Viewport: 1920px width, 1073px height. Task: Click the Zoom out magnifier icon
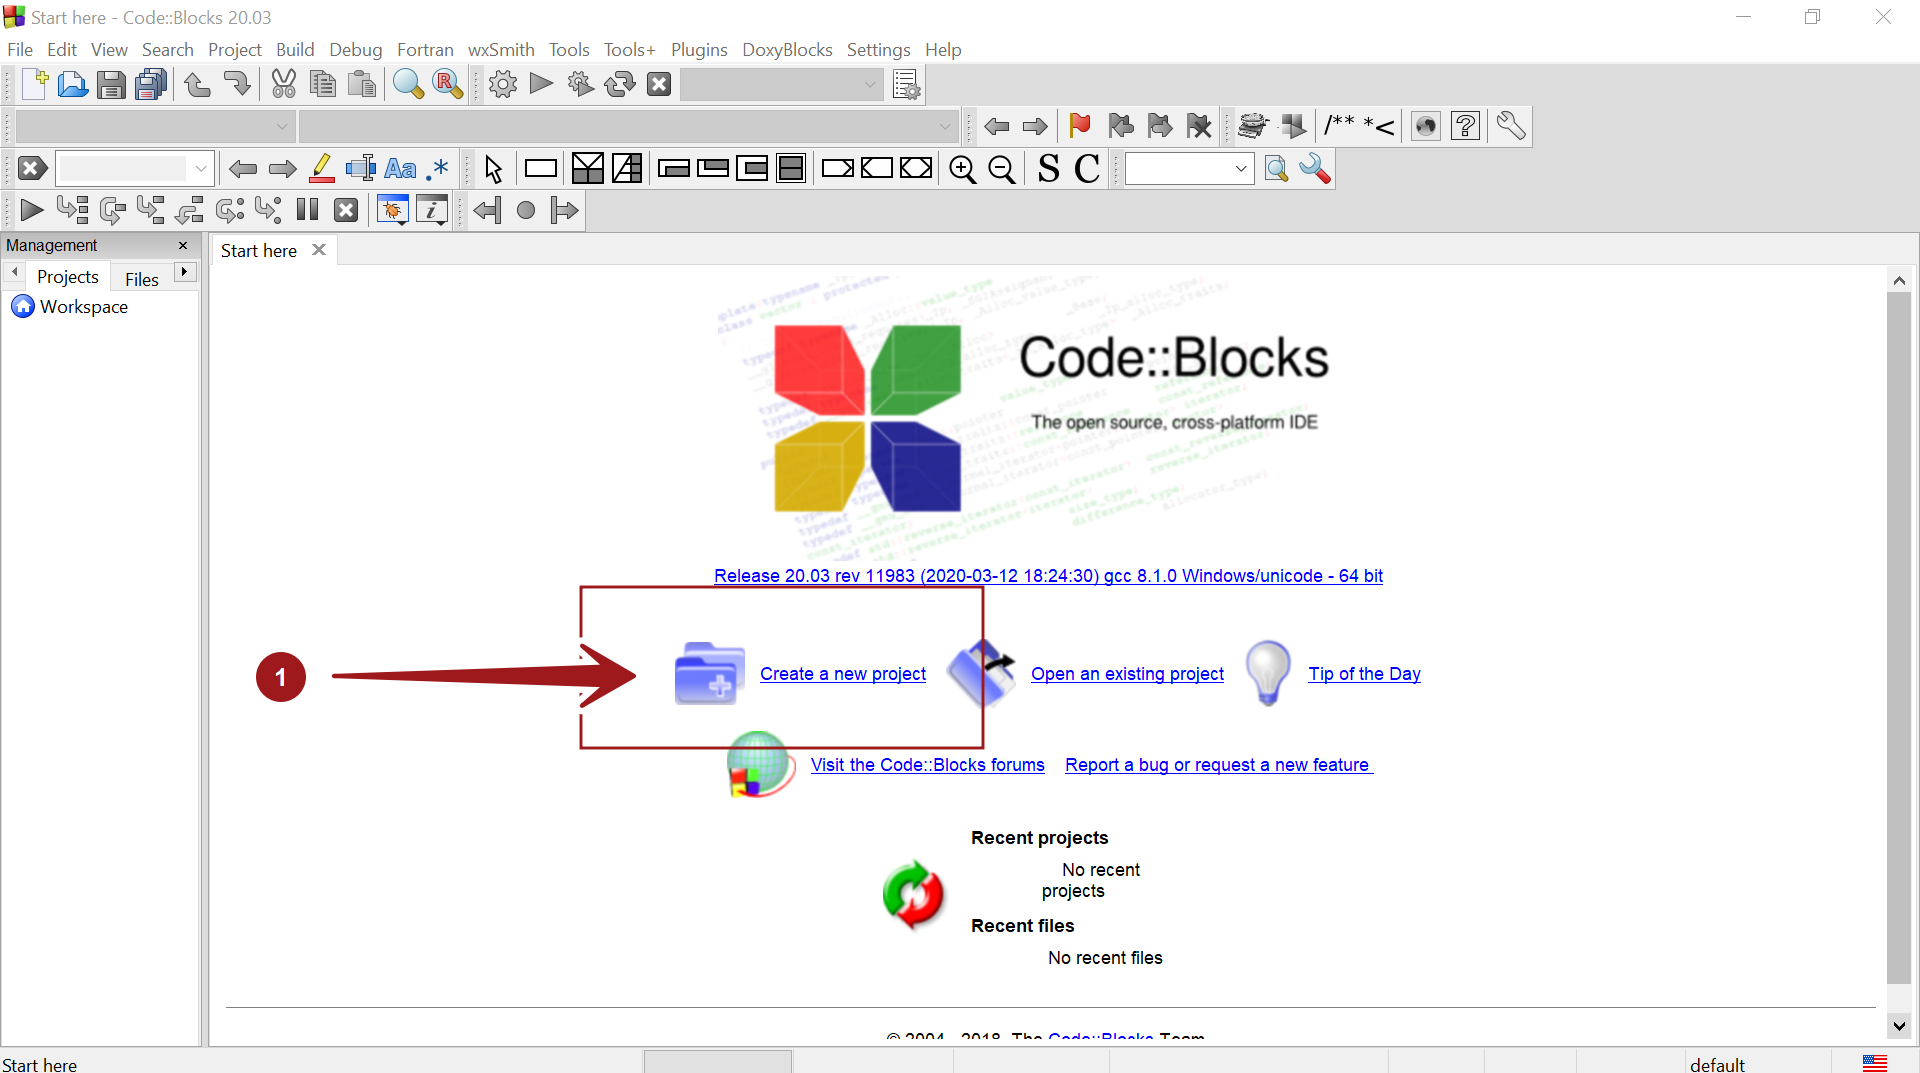[x=1001, y=169]
